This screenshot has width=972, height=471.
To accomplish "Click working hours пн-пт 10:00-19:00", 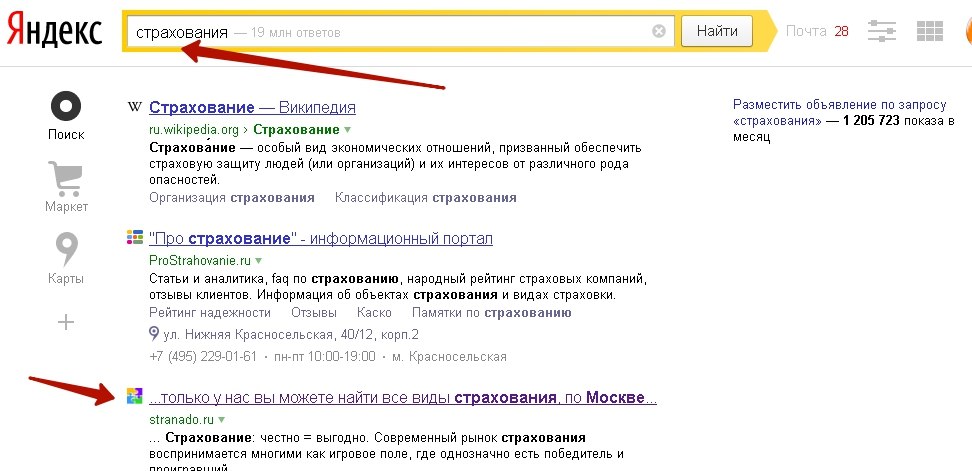I will click(x=324, y=357).
